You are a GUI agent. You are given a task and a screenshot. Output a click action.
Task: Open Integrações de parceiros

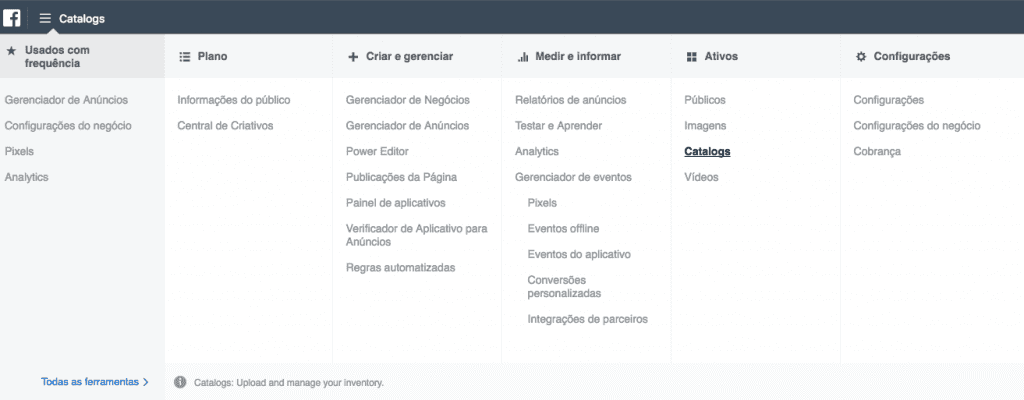click(588, 319)
